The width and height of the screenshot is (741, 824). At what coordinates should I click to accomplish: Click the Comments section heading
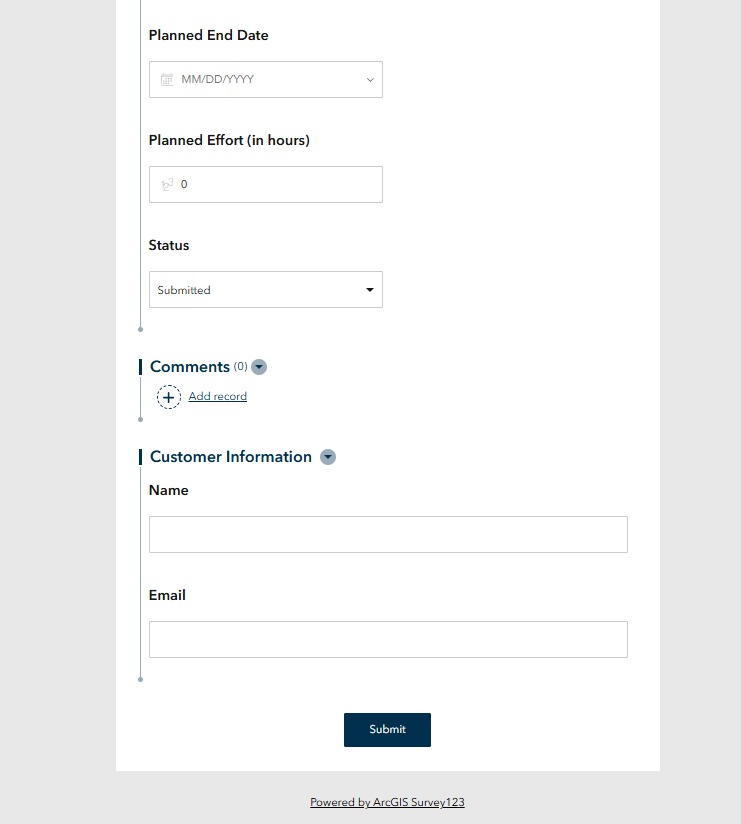coord(190,367)
